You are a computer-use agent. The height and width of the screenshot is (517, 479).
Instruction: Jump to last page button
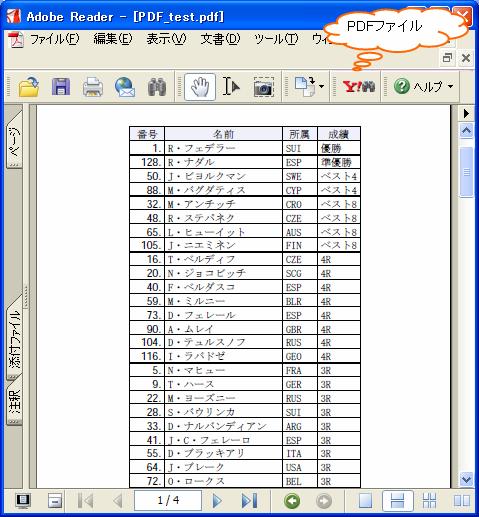point(250,500)
